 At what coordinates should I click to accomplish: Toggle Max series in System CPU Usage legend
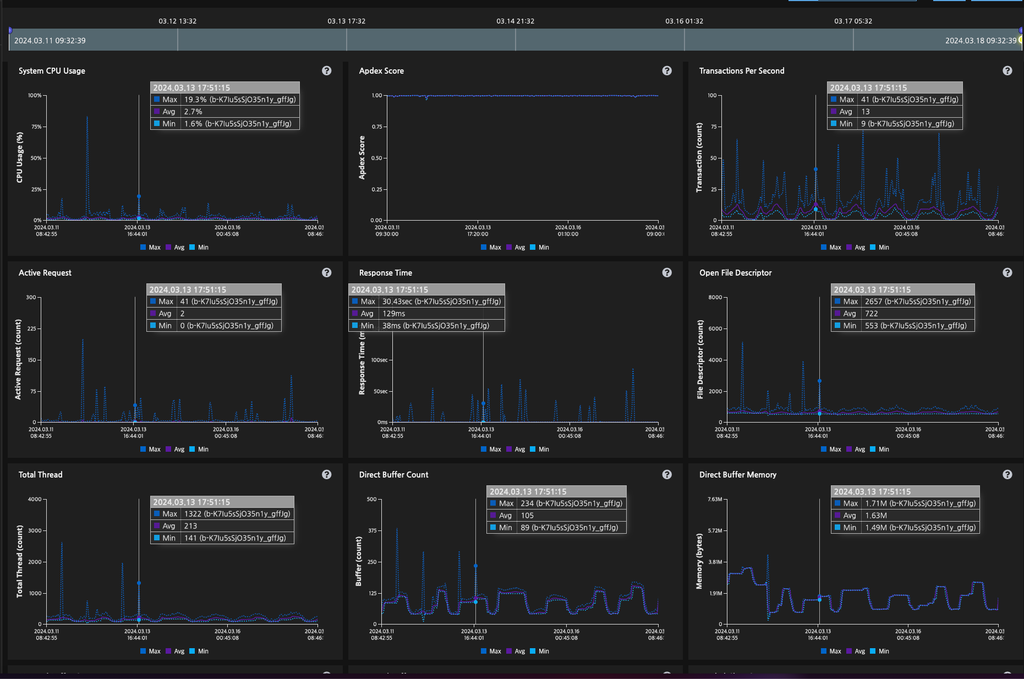(x=149, y=247)
